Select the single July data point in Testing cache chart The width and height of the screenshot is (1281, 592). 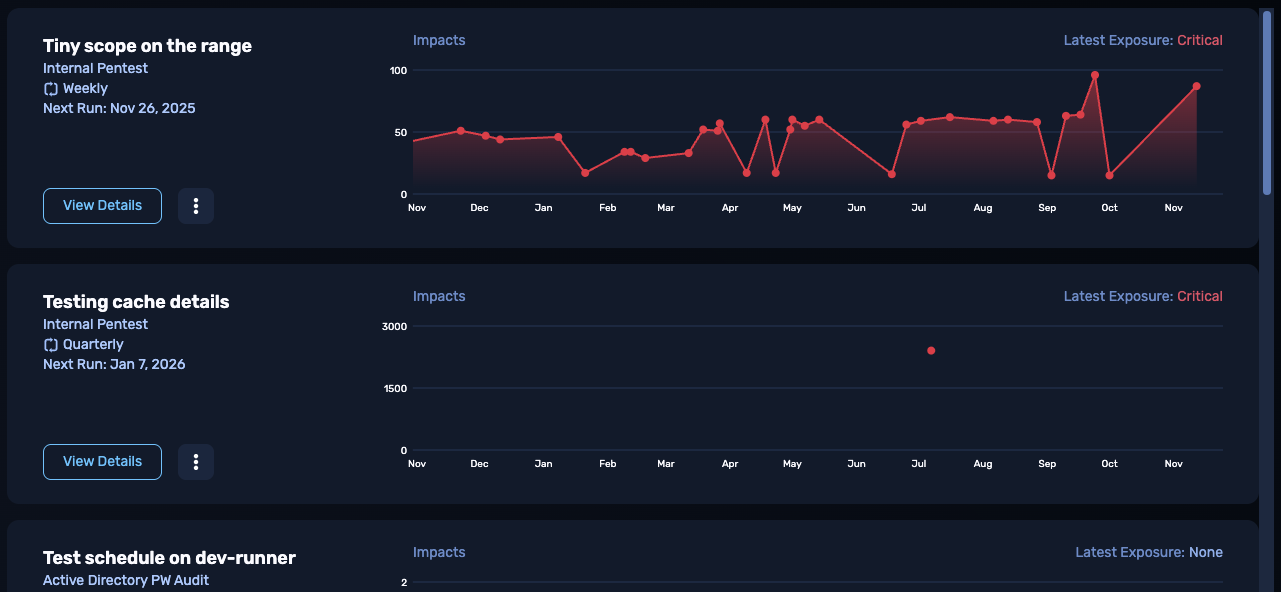931,351
